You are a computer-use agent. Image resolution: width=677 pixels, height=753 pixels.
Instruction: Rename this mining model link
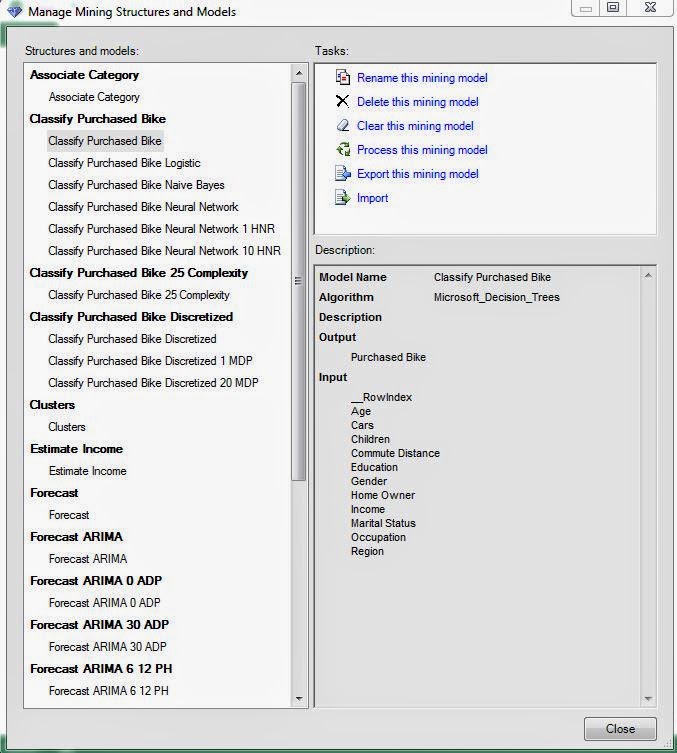click(422, 78)
